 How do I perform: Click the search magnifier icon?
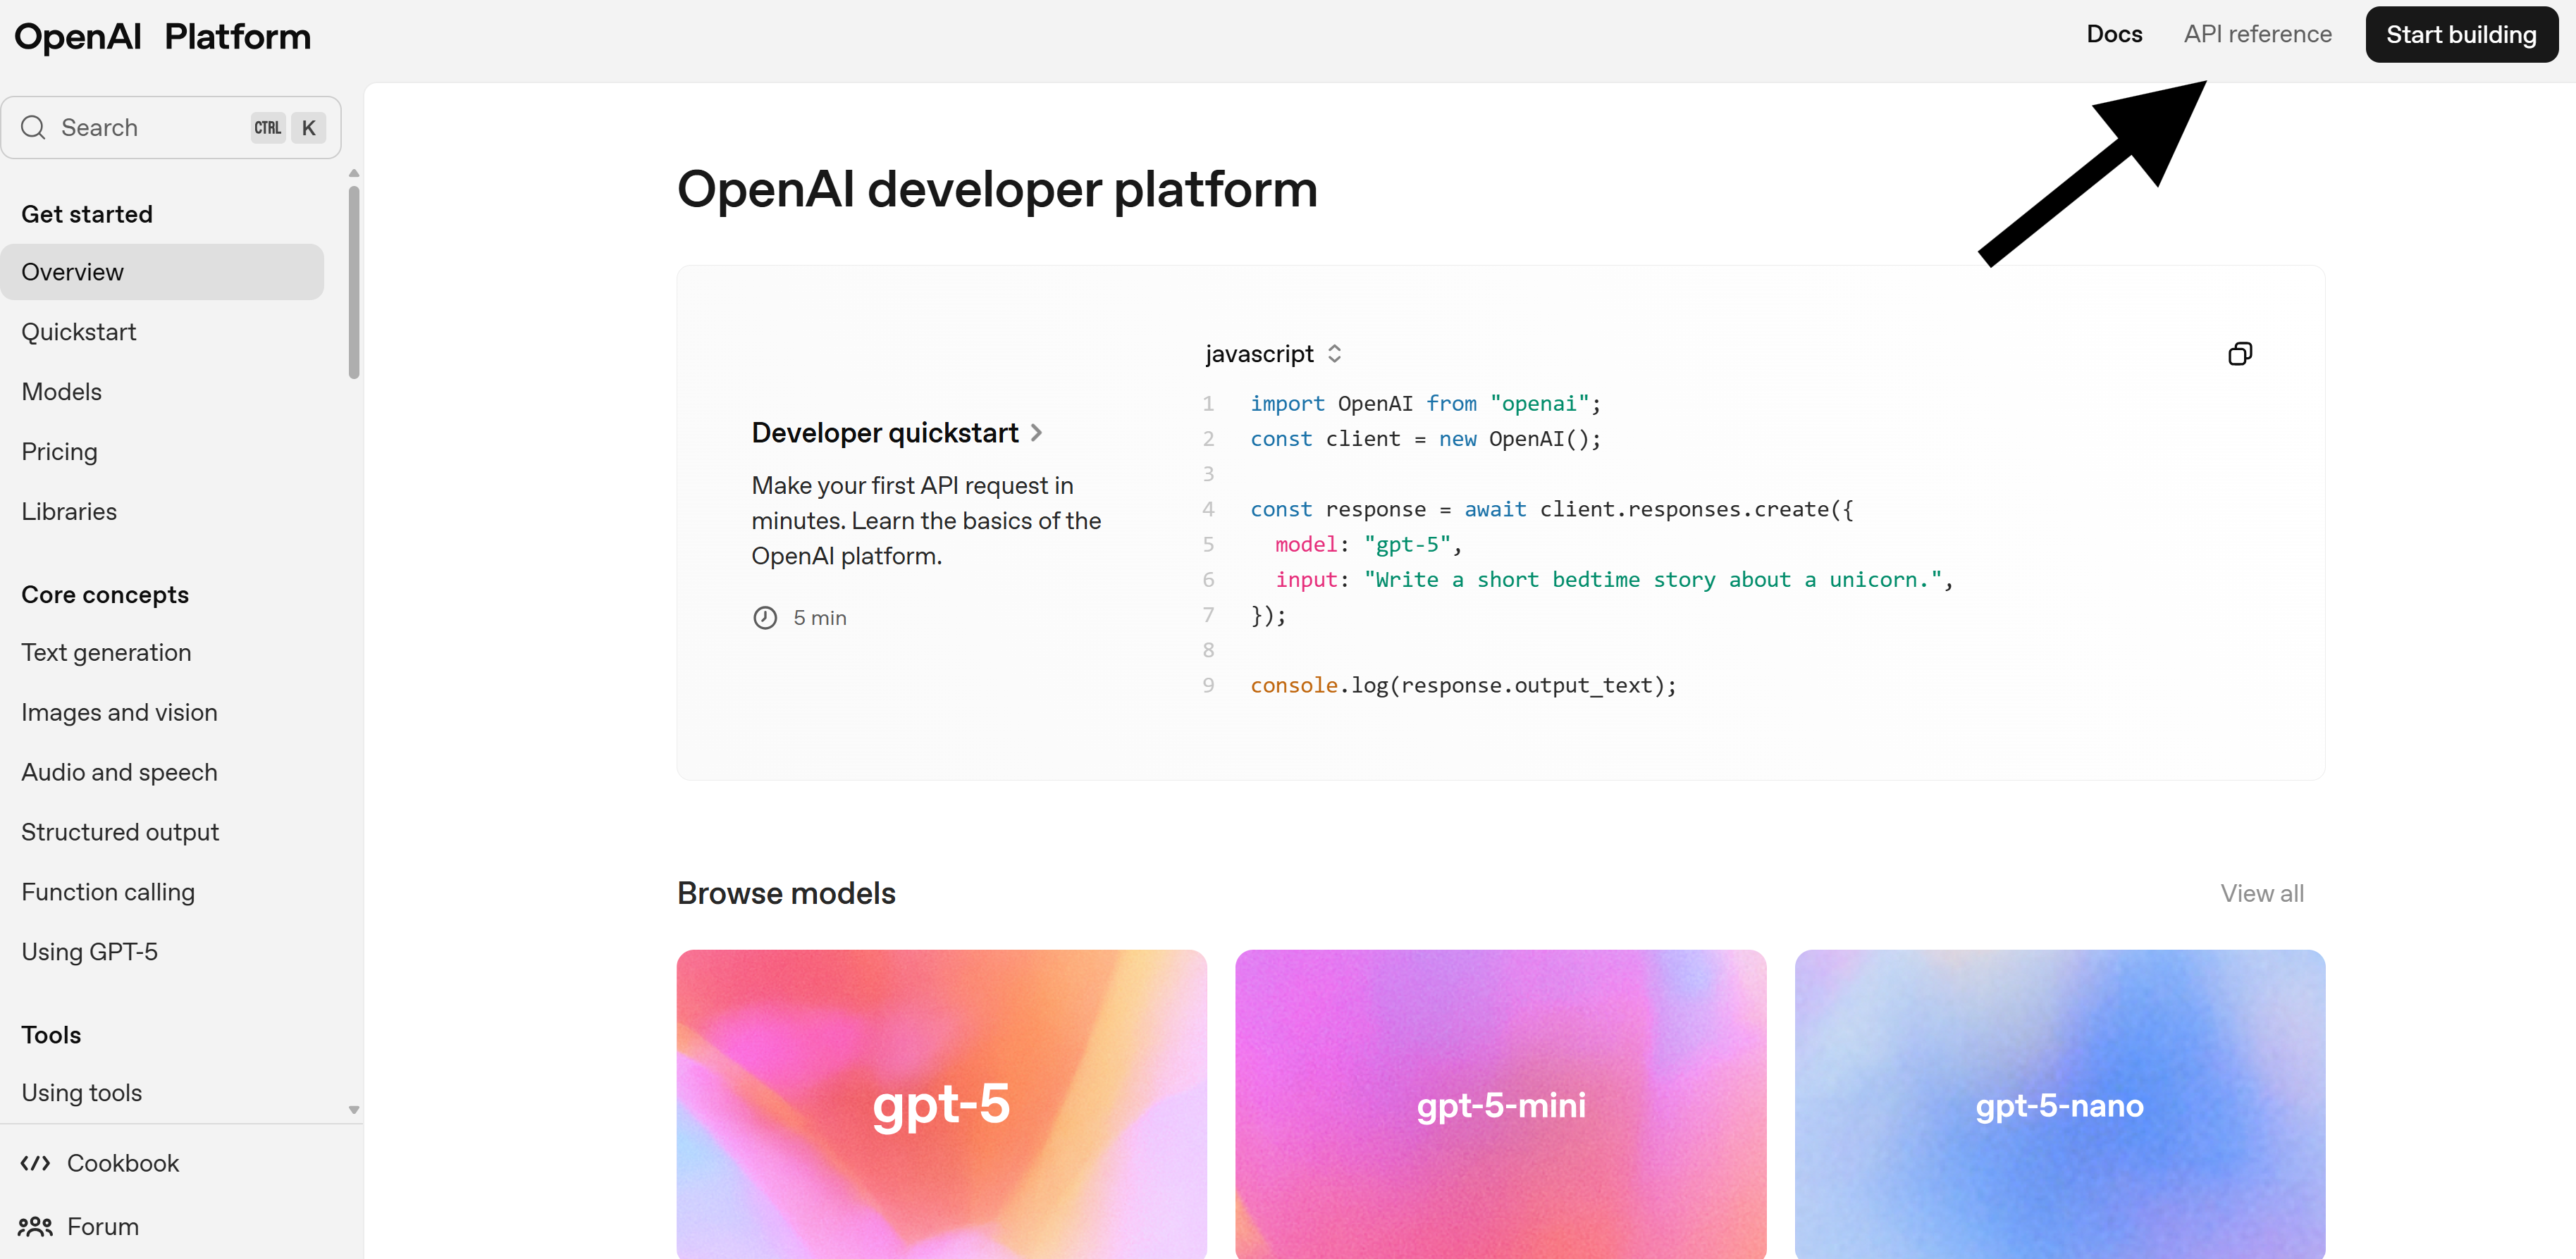(x=33, y=127)
